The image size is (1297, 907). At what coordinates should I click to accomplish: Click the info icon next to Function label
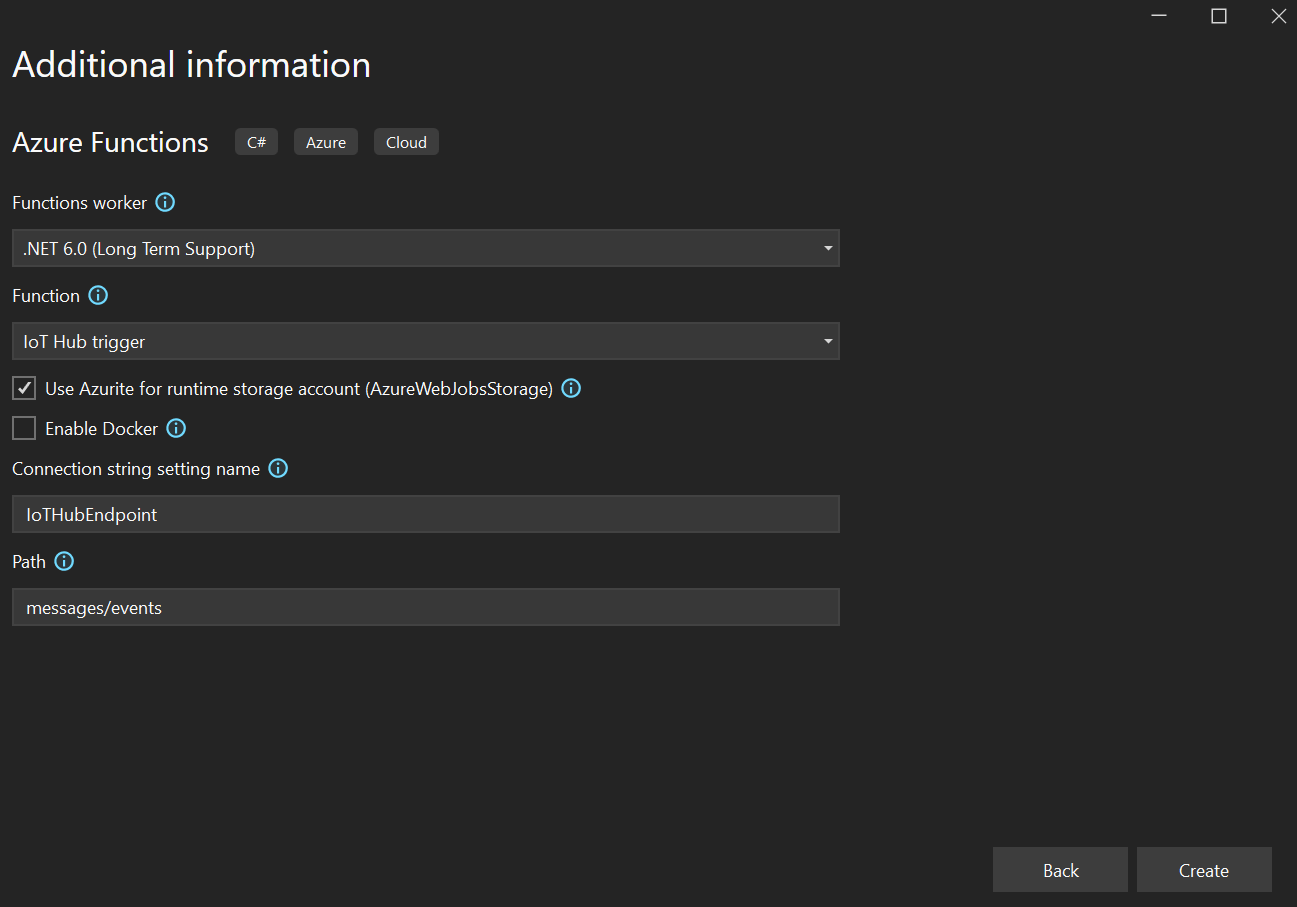point(98,295)
